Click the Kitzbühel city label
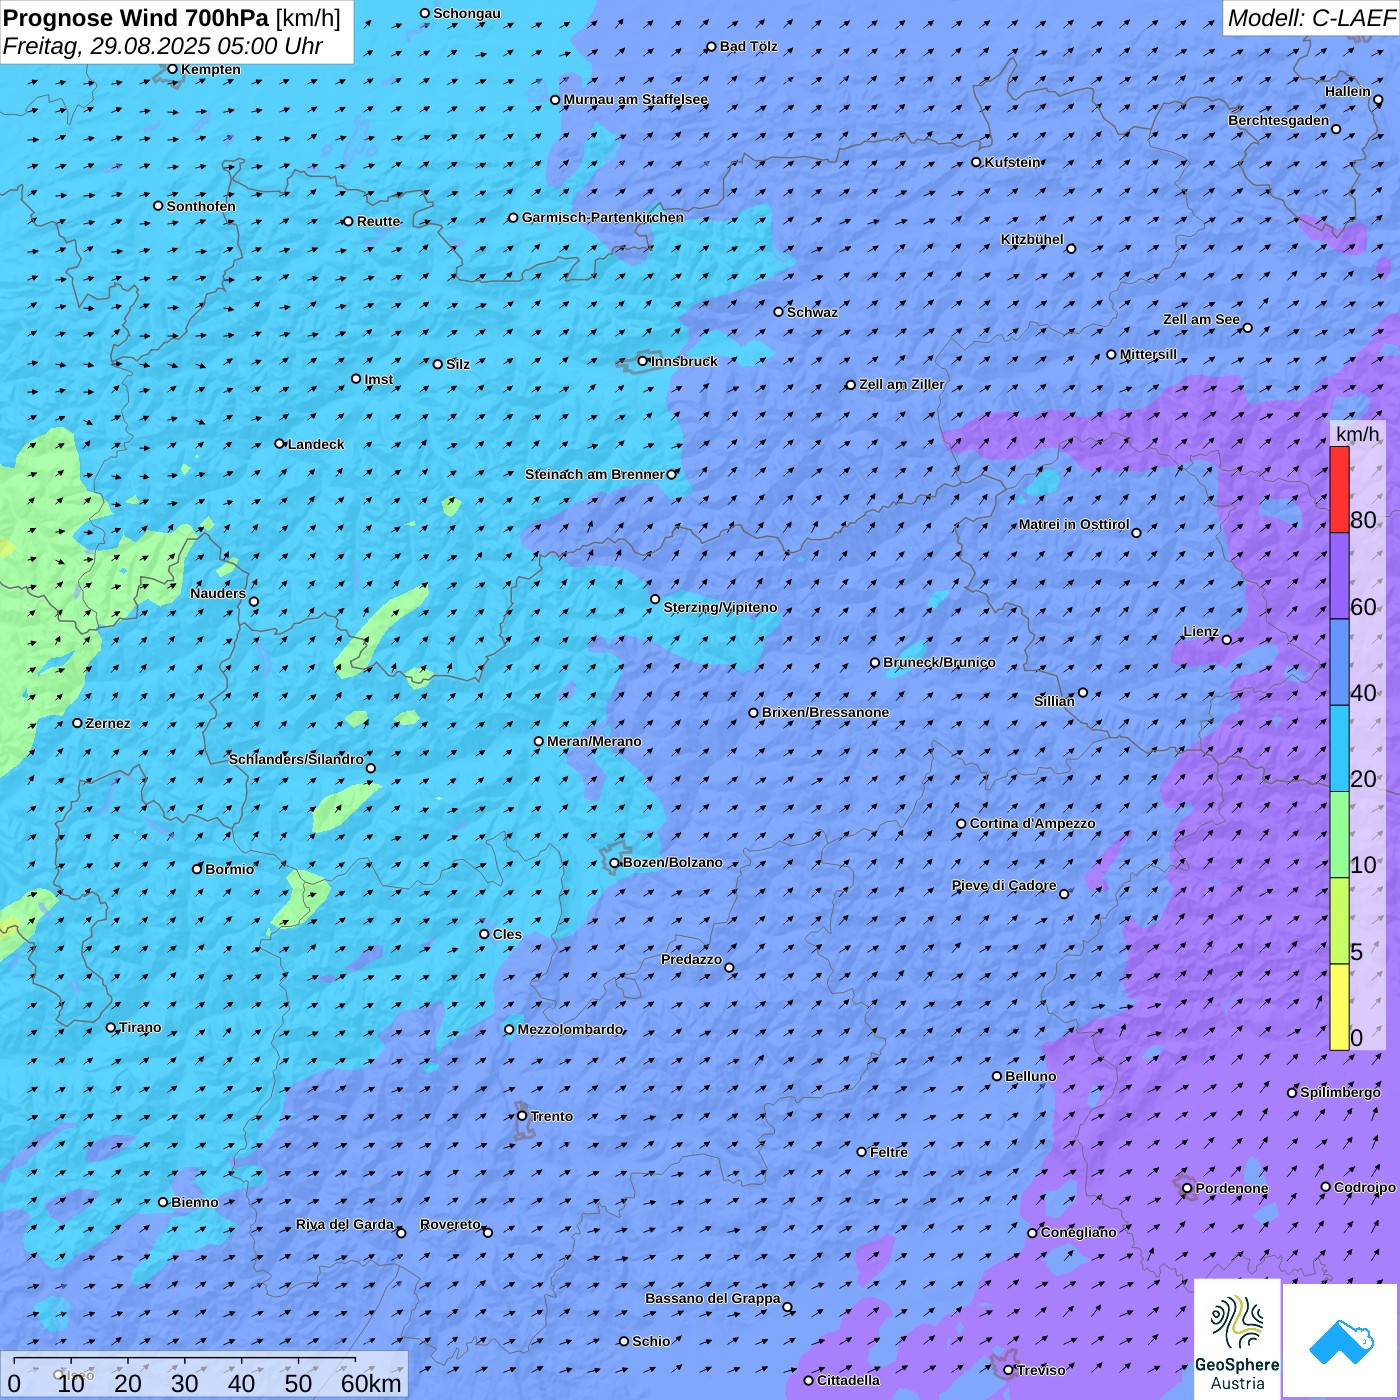This screenshot has width=1400, height=1400. coord(1032,239)
